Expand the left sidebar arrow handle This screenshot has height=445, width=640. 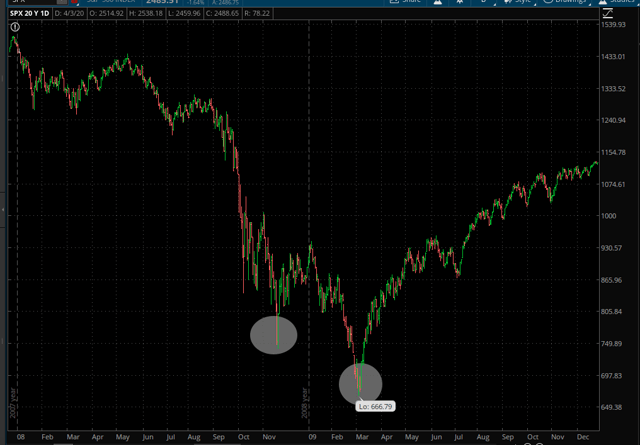click(3, 209)
